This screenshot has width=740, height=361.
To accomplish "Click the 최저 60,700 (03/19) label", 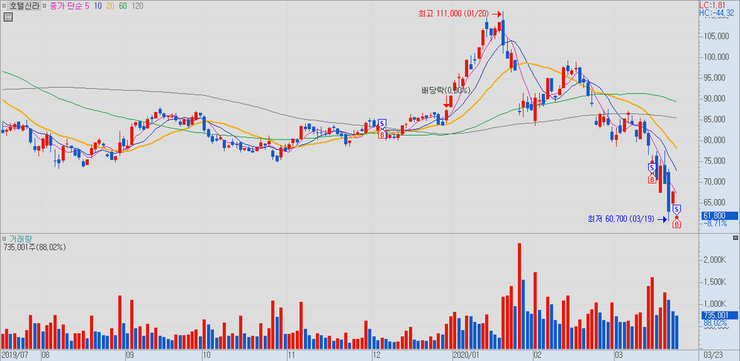I will [622, 219].
